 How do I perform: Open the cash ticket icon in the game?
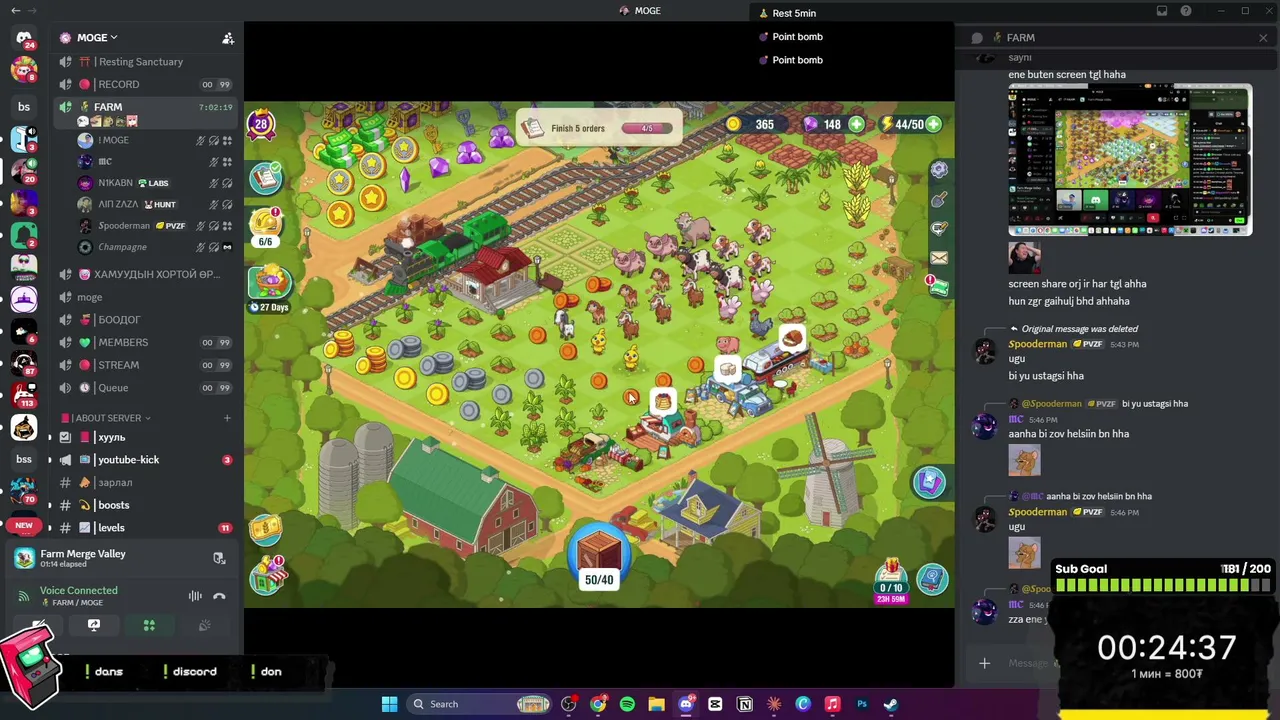[x=266, y=529]
